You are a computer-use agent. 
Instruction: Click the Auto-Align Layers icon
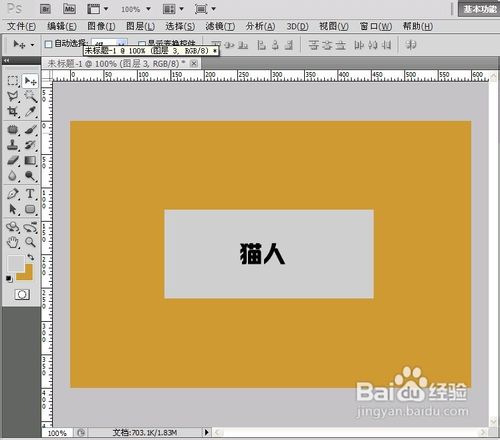point(411,45)
